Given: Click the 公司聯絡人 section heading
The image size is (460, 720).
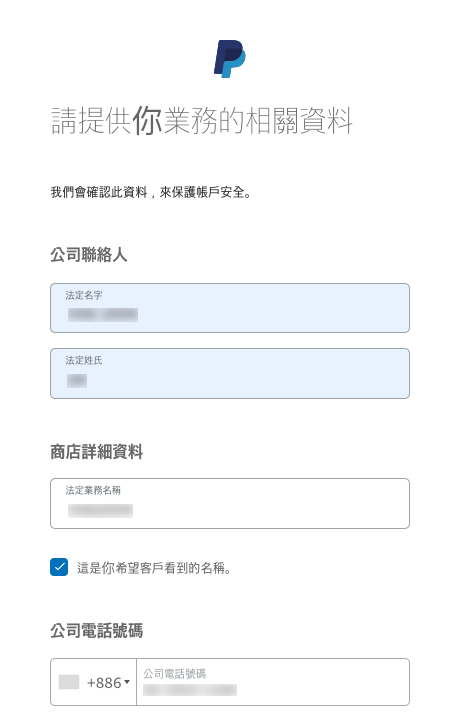Looking at the screenshot, I should pos(89,254).
